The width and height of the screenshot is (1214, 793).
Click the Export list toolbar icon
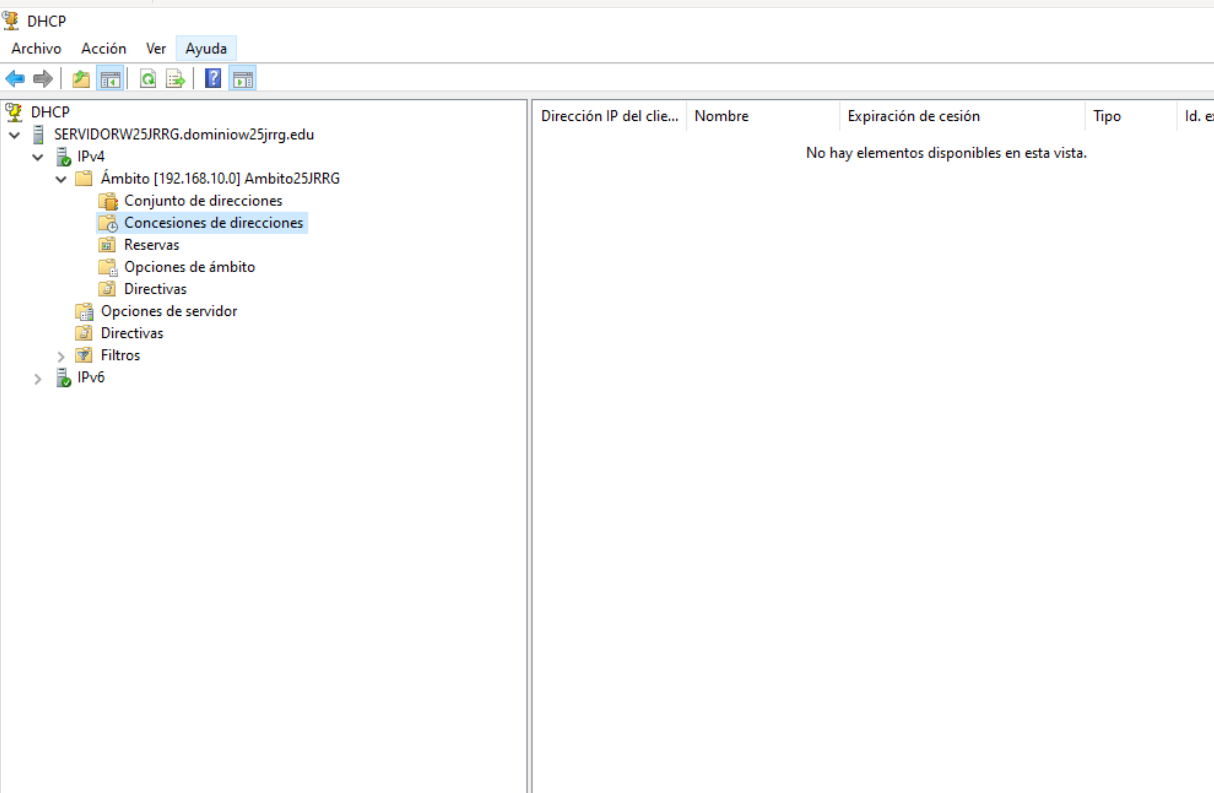click(x=175, y=79)
